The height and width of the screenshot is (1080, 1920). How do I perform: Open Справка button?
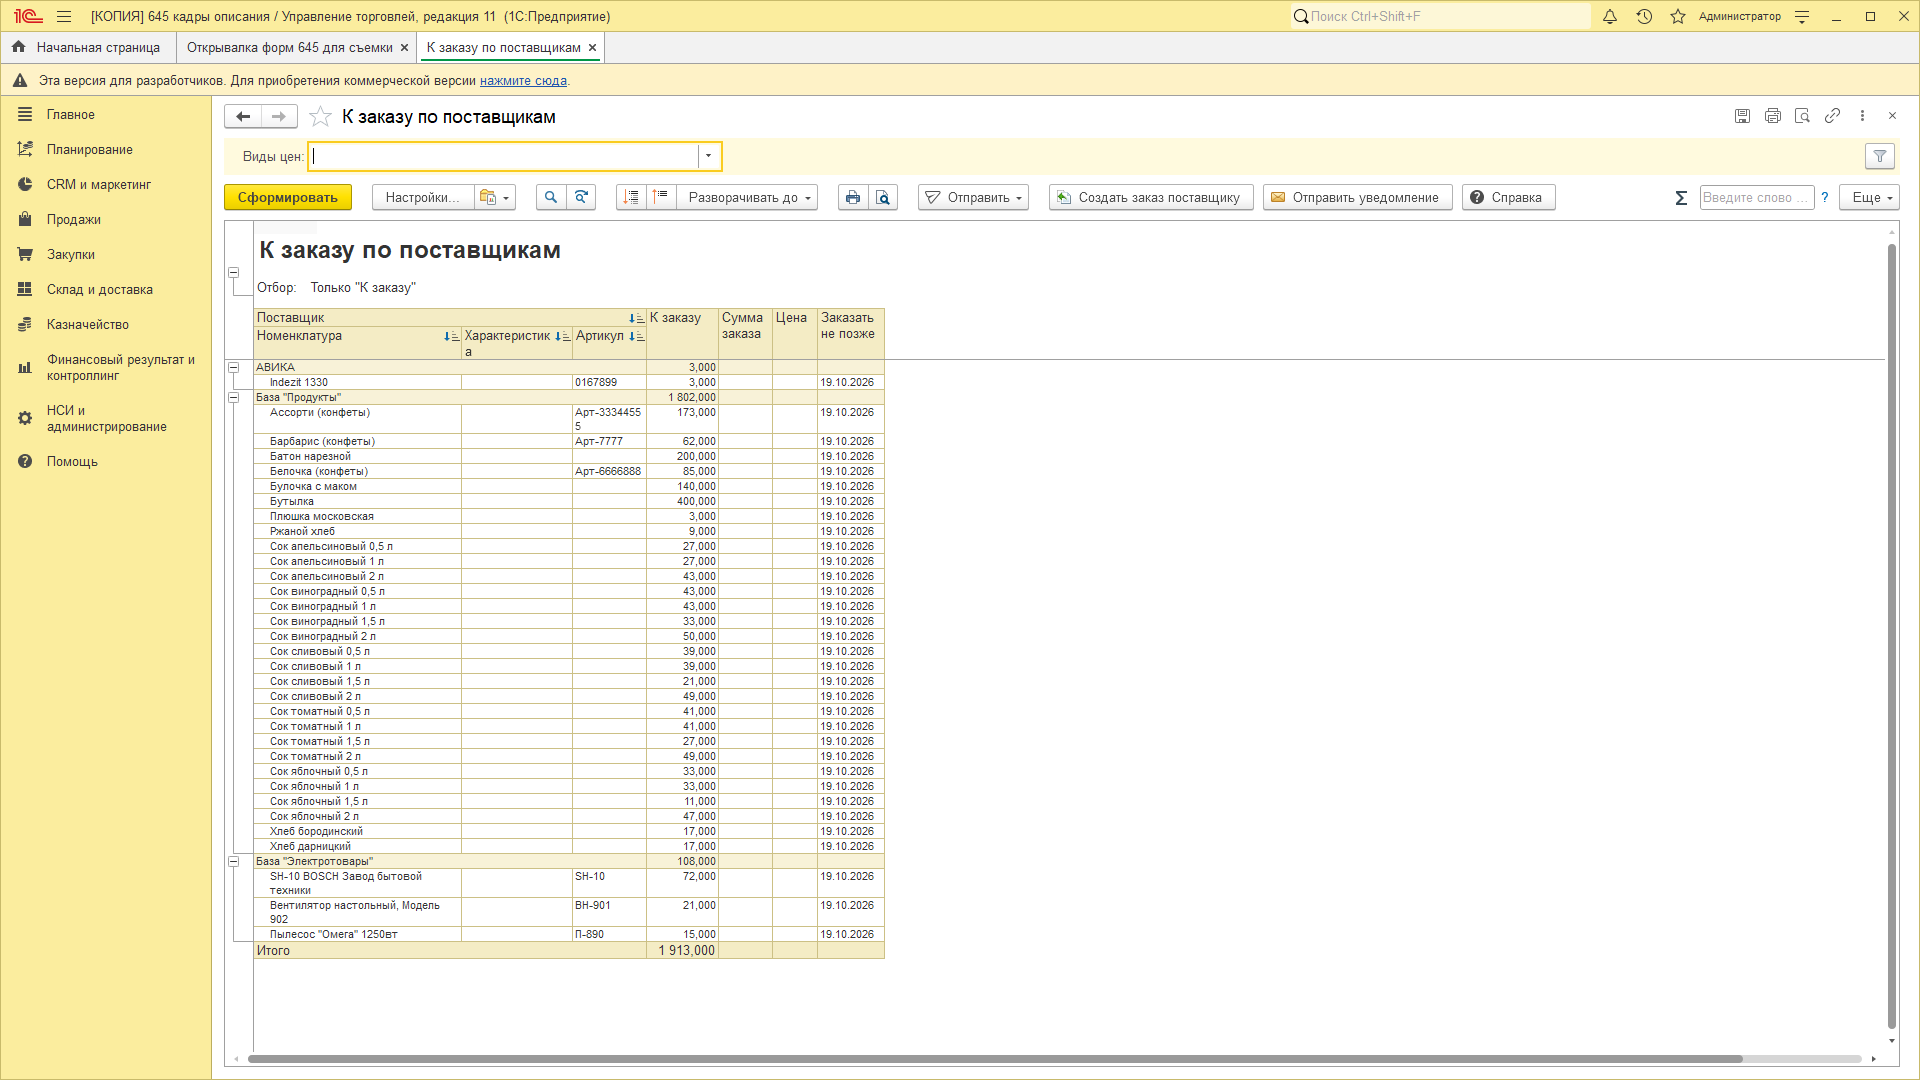point(1508,198)
